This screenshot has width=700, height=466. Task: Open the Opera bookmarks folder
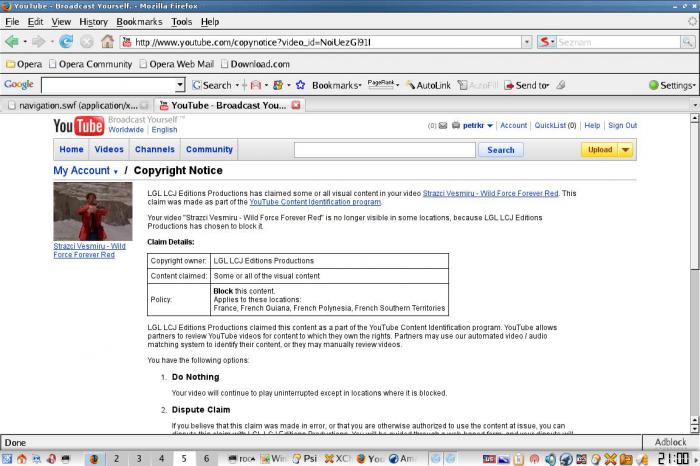coord(24,64)
